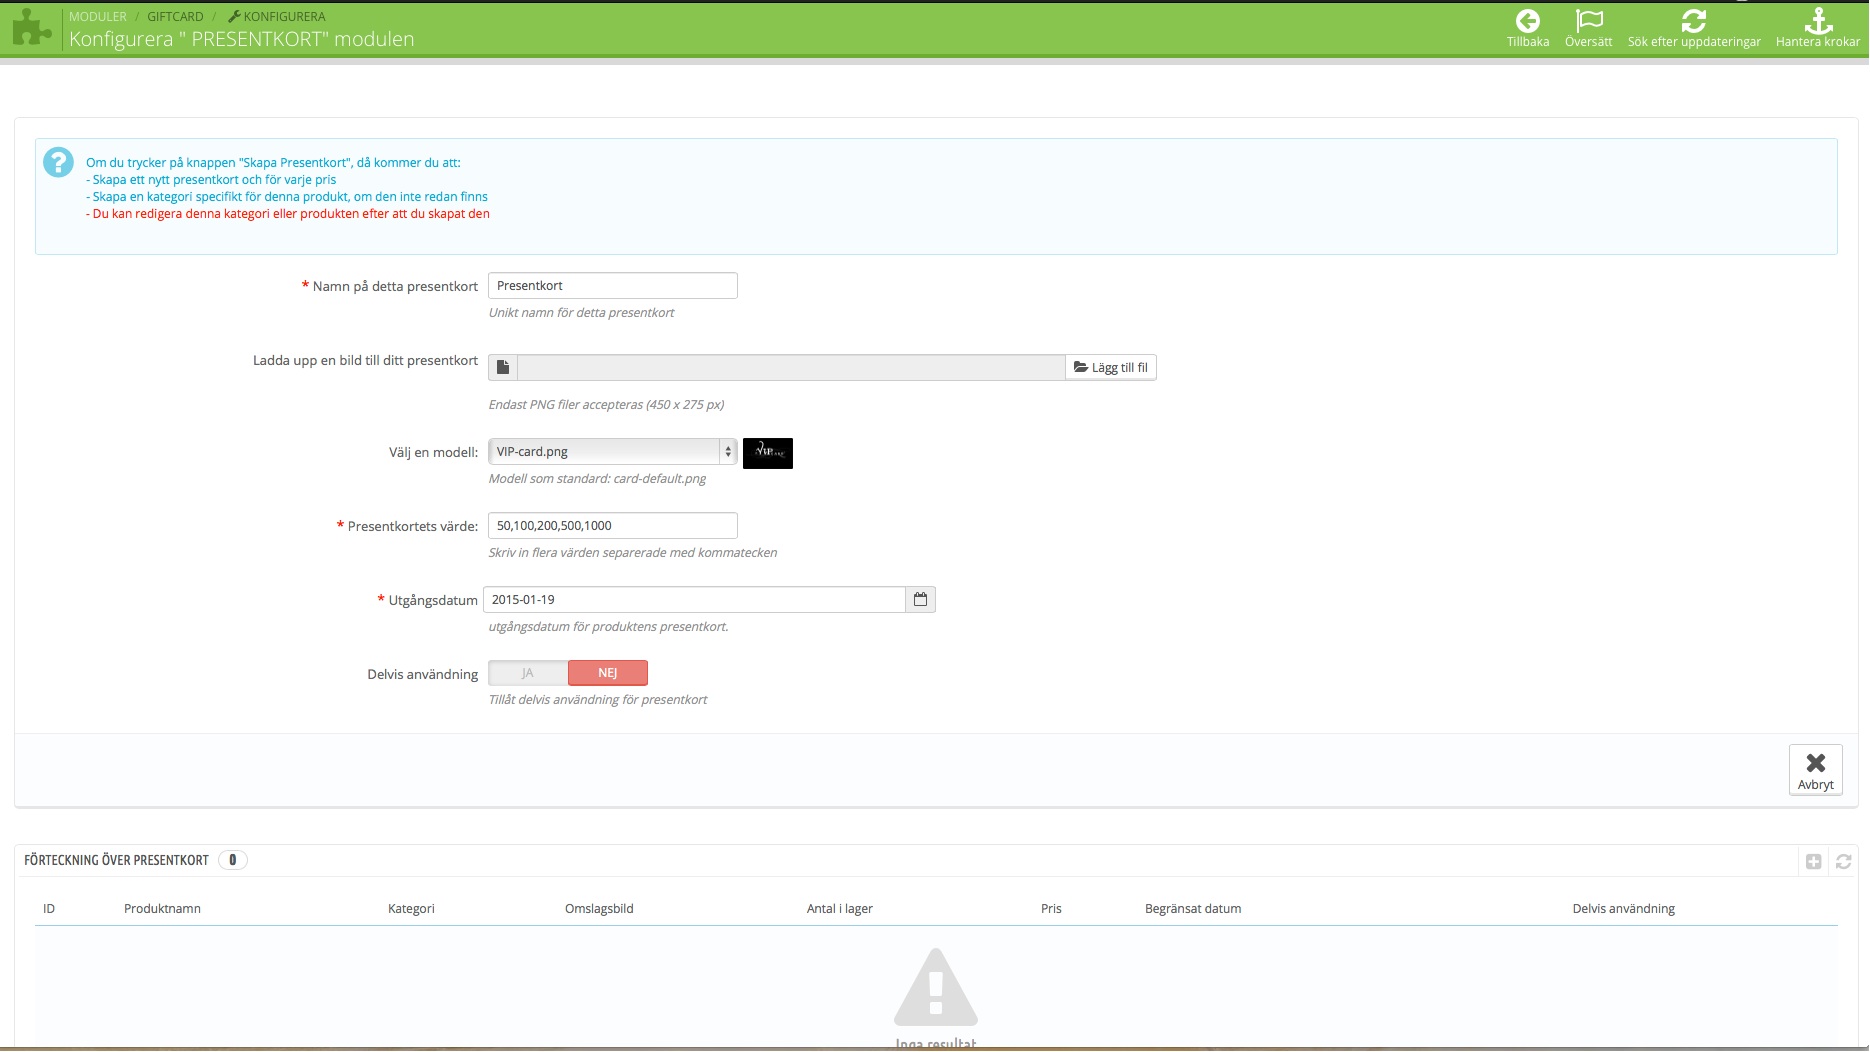Viewport: 1870px width, 1052px height.
Task: Click the Omslagsbild column header
Action: pyautogui.click(x=599, y=909)
